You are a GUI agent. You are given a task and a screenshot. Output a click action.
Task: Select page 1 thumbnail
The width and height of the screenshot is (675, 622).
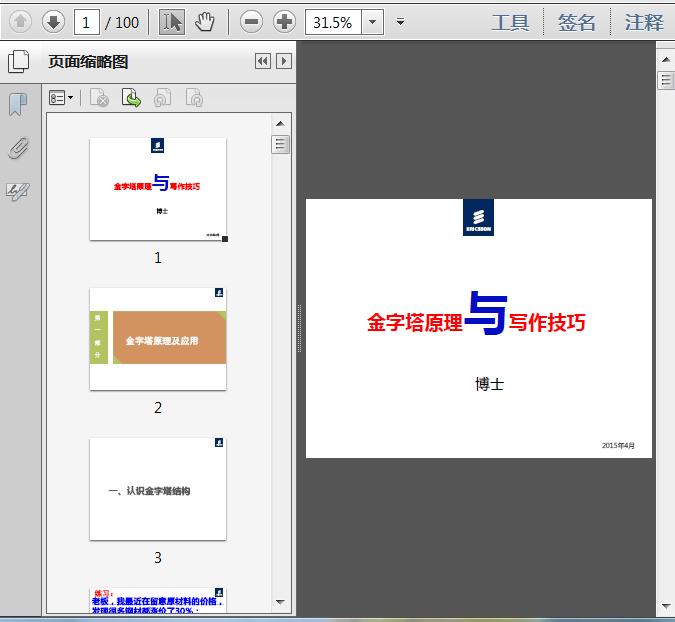158,189
